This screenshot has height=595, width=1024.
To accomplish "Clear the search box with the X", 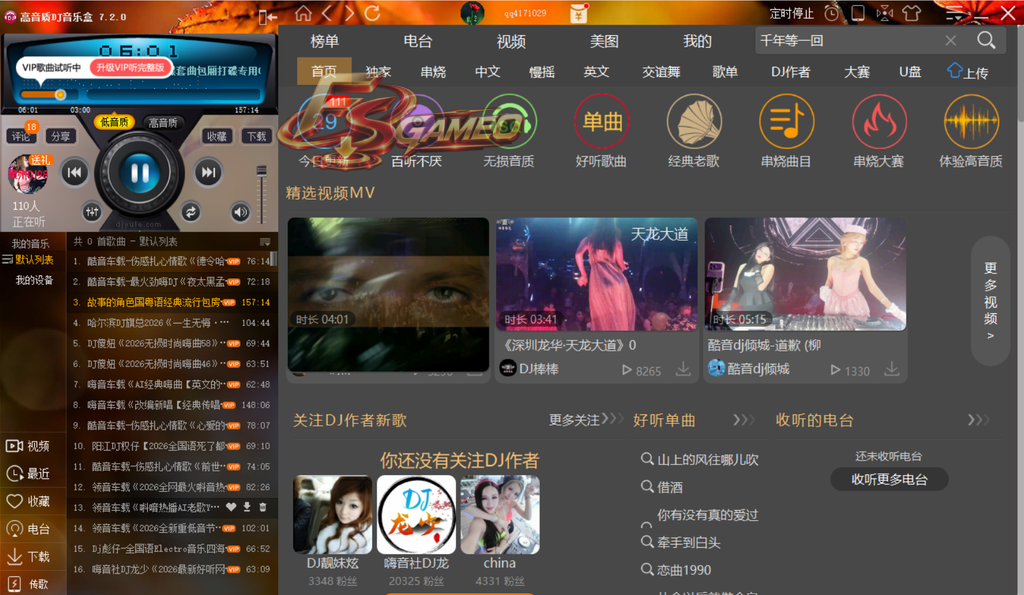I will point(951,40).
